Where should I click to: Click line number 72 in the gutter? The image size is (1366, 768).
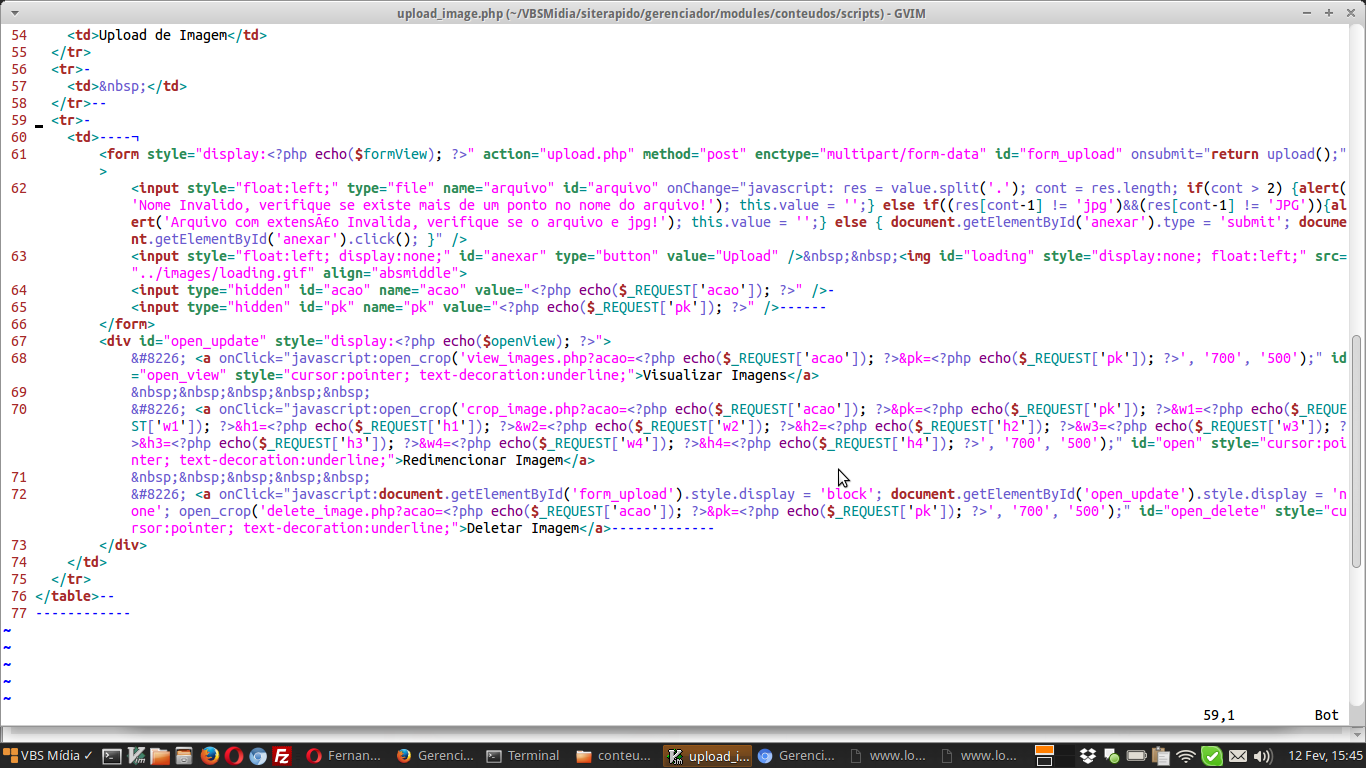pyautogui.click(x=19, y=495)
